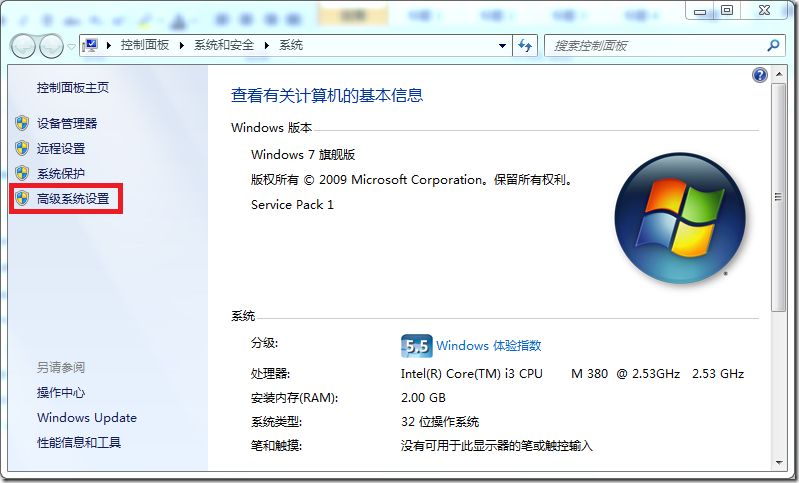Click the shield icon beside 高级系统设置

[x=22, y=198]
